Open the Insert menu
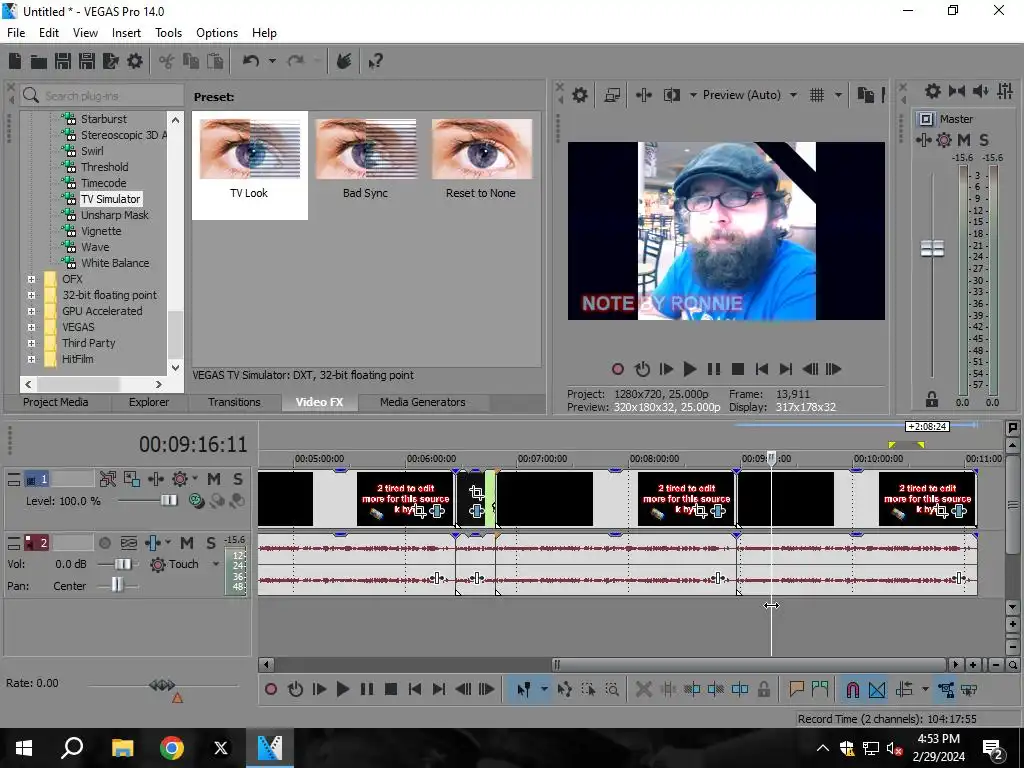This screenshot has width=1024, height=768. coord(126,33)
